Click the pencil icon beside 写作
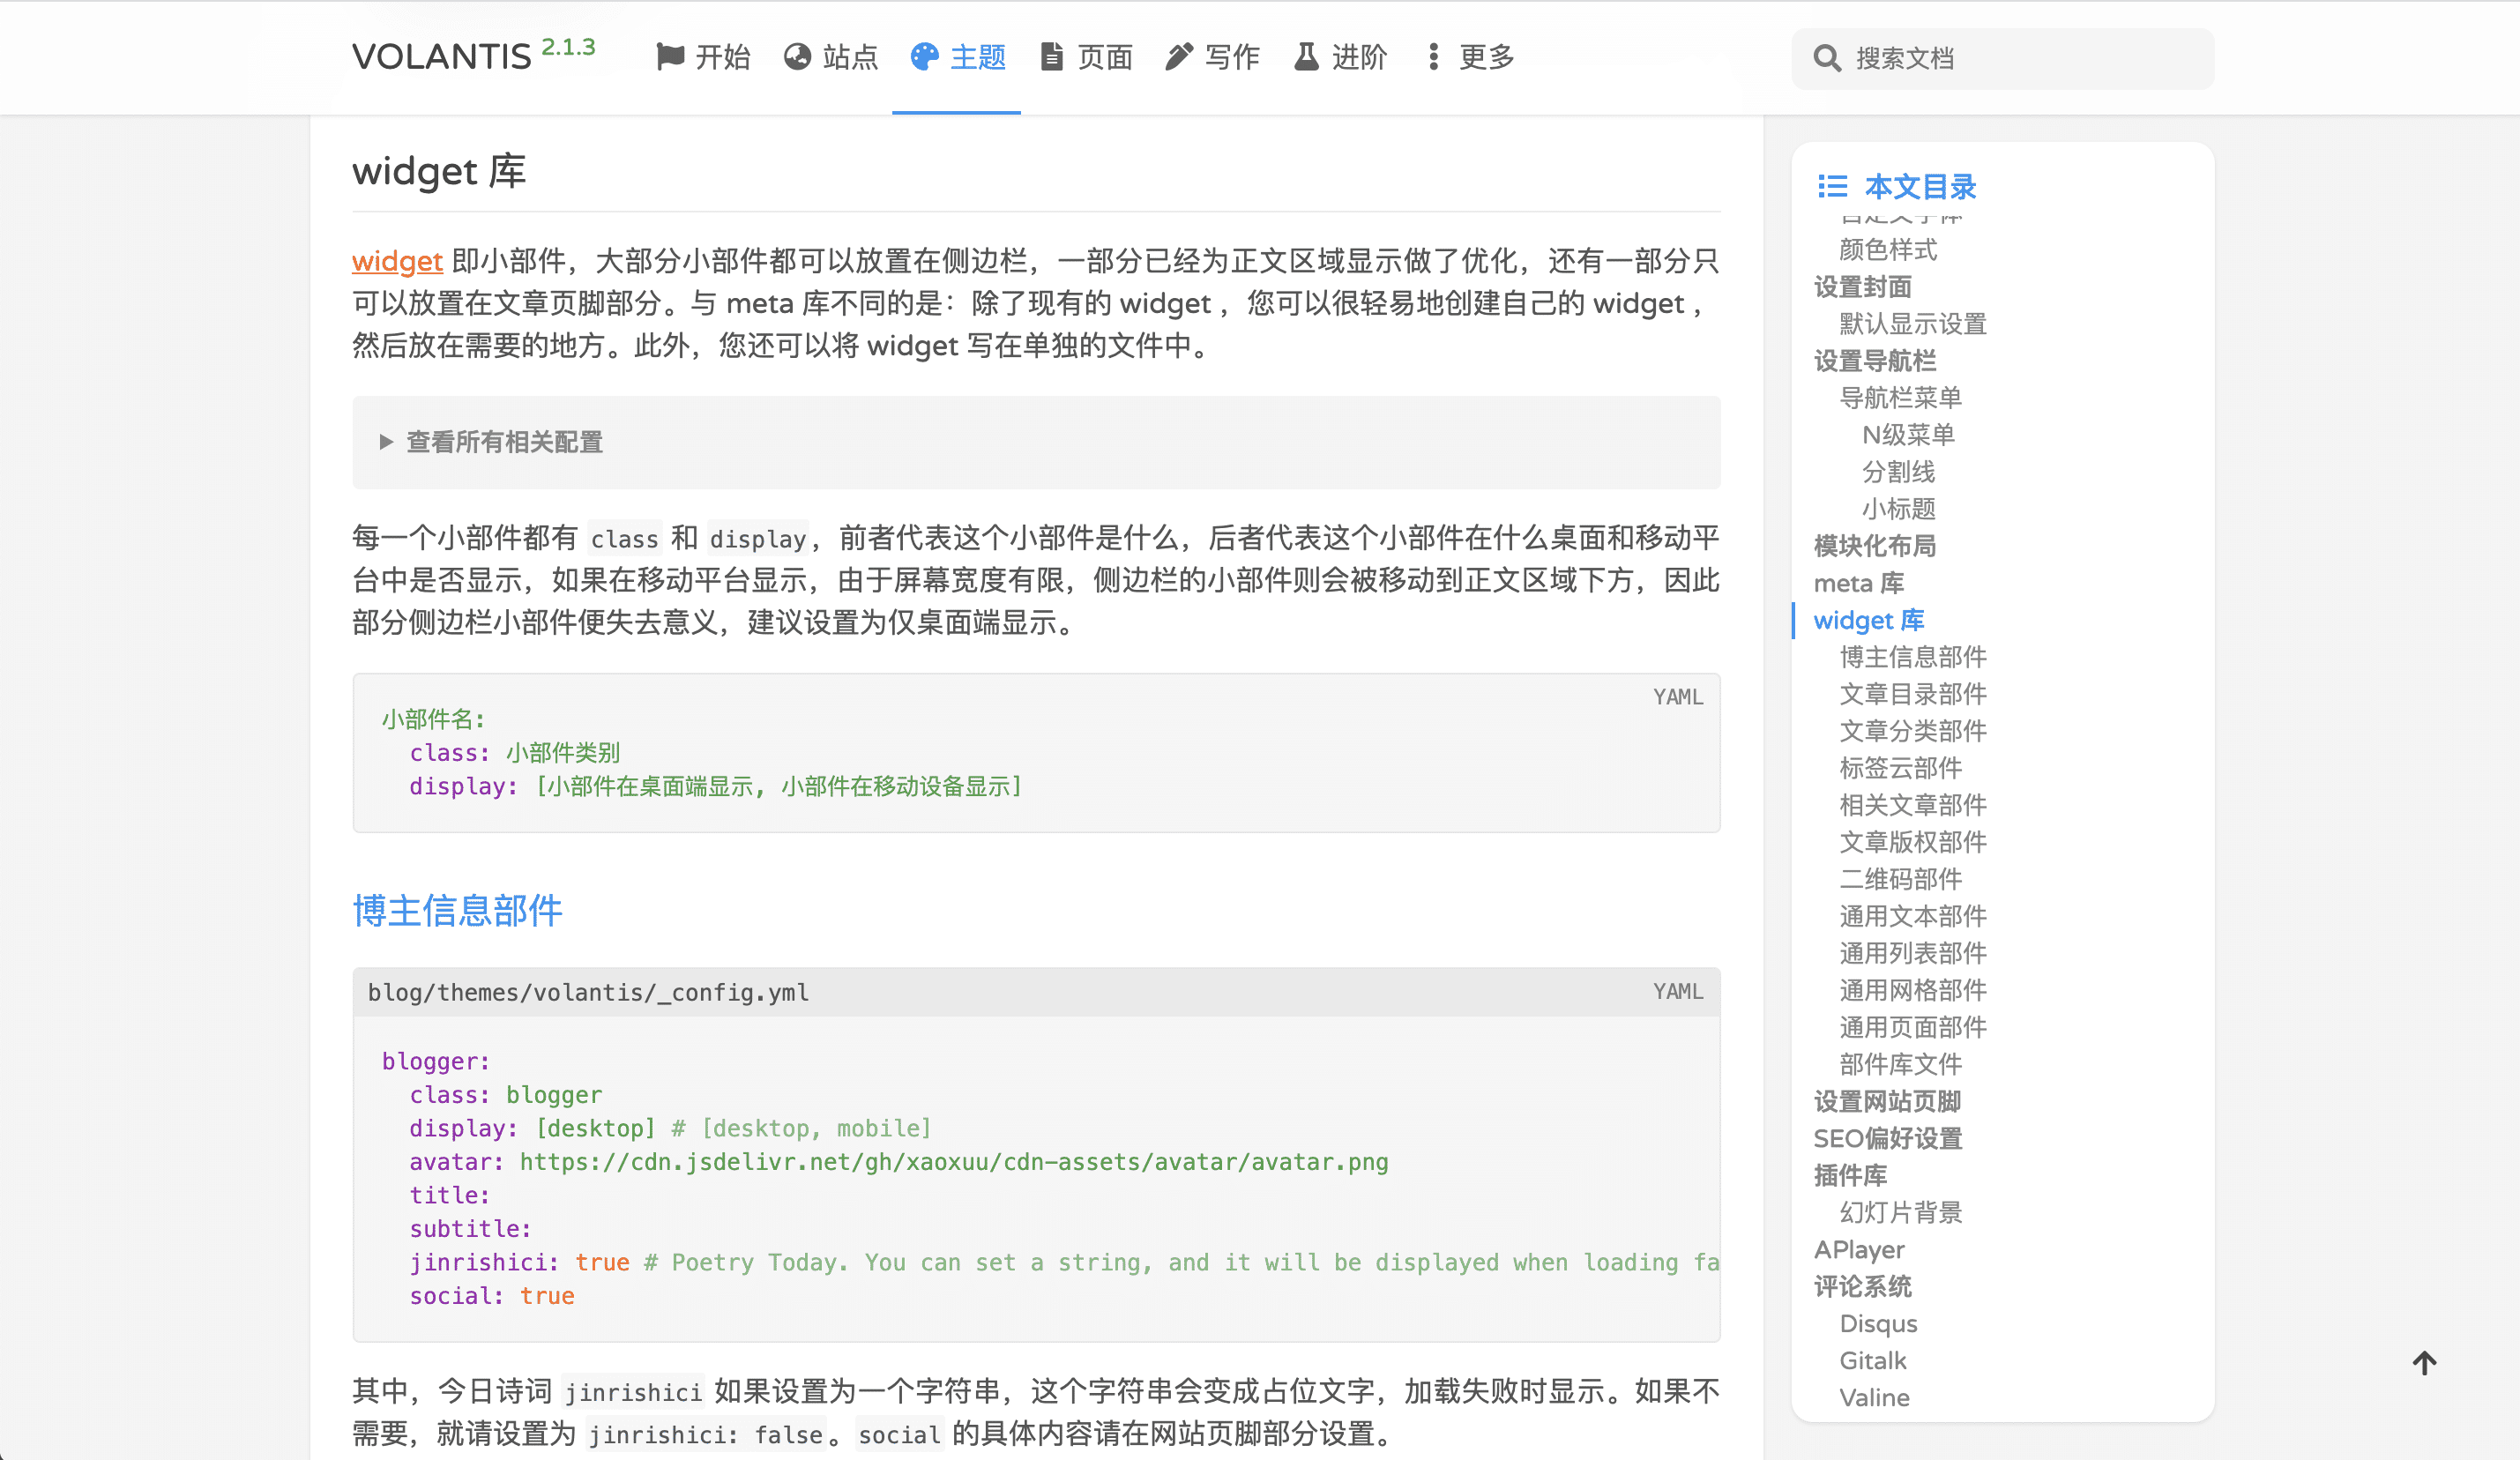2520x1460 pixels. pos(1179,57)
